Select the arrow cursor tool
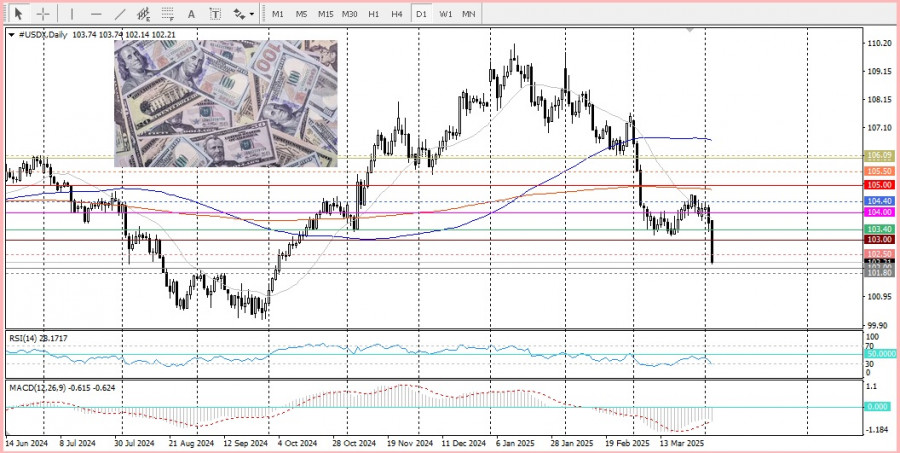 click(18, 14)
